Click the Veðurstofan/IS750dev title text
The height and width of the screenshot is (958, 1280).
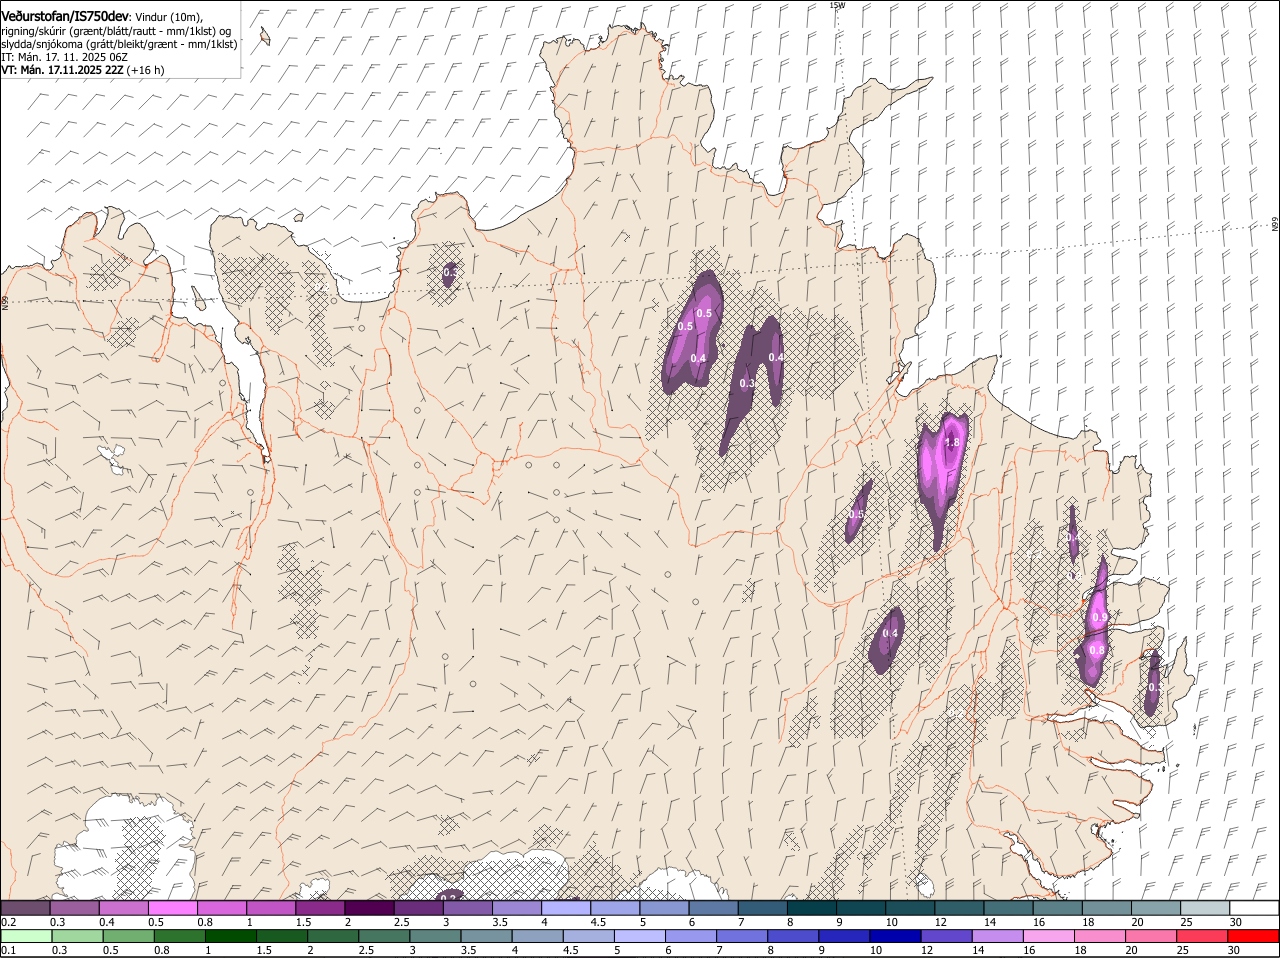point(65,16)
